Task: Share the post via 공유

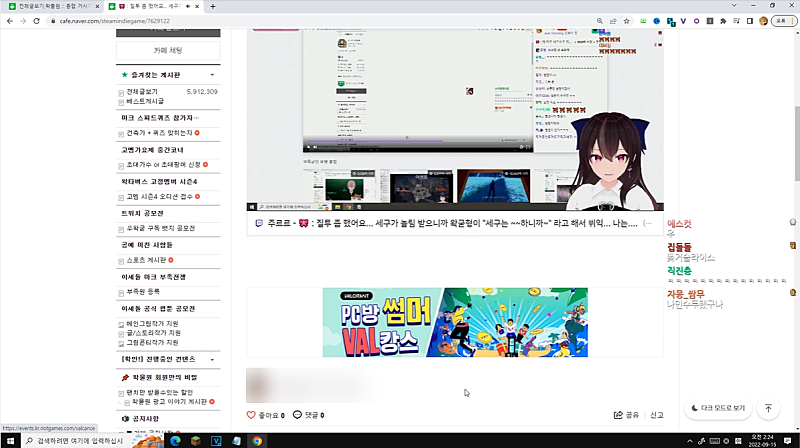Action: [x=626, y=415]
